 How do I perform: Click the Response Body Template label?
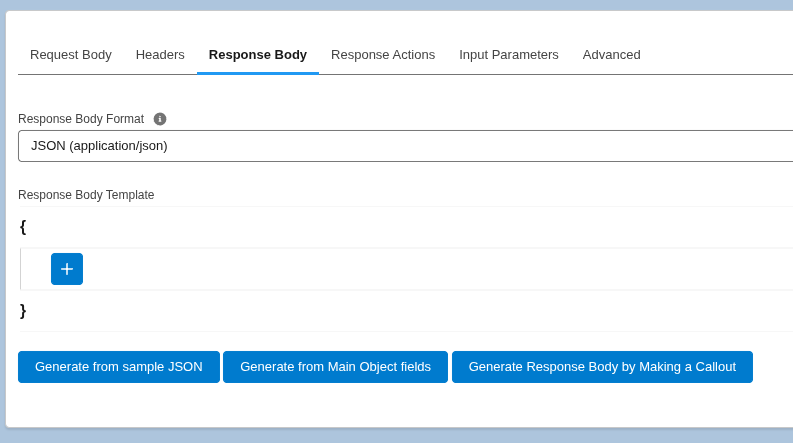tap(86, 195)
